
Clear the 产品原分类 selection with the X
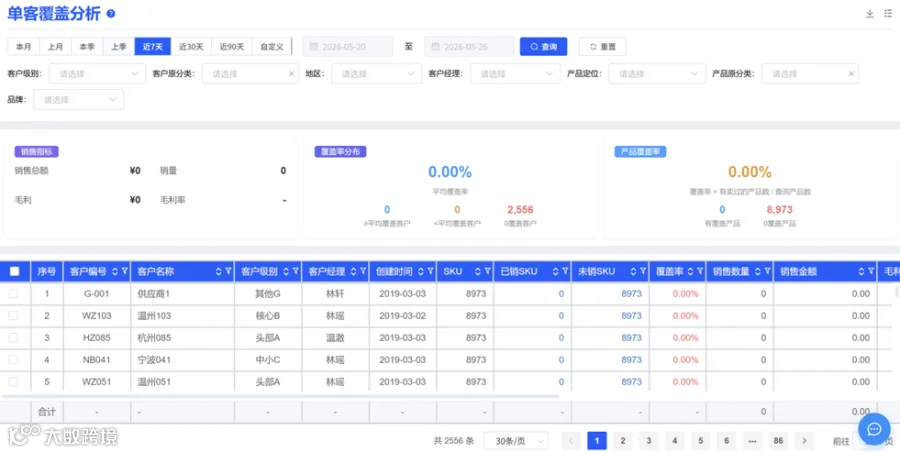851,73
